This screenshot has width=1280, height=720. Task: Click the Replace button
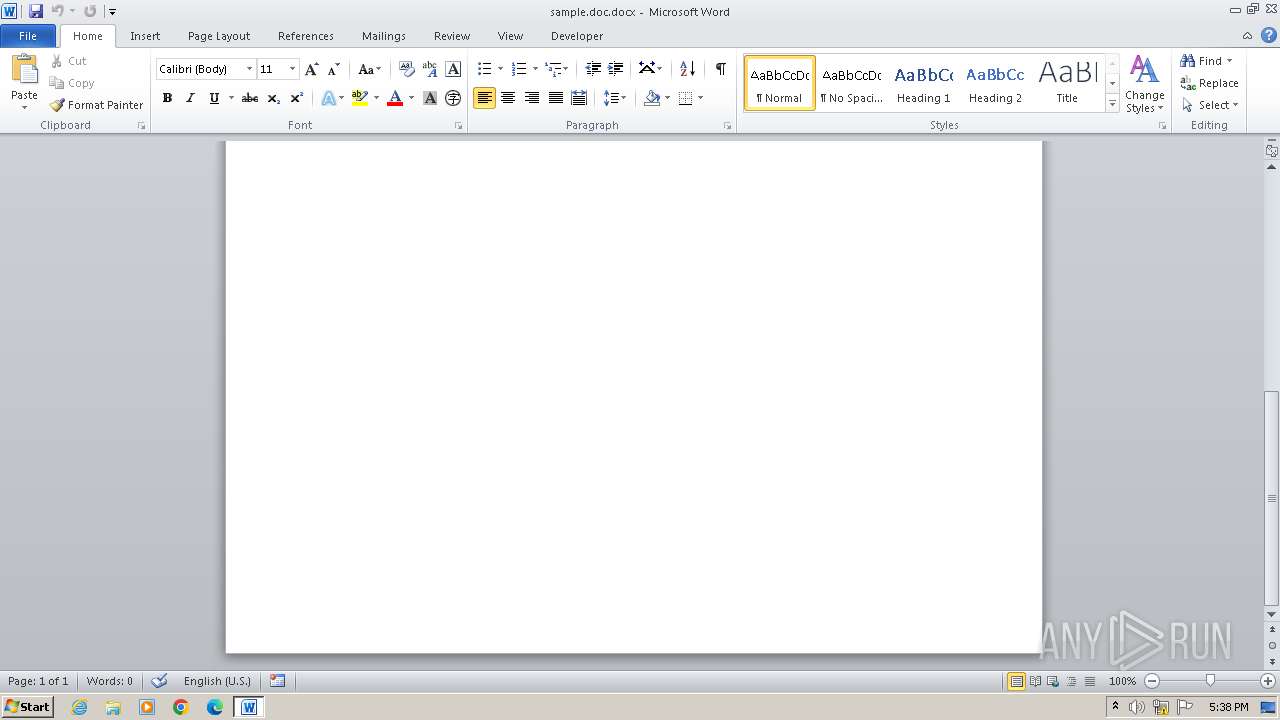point(1210,83)
